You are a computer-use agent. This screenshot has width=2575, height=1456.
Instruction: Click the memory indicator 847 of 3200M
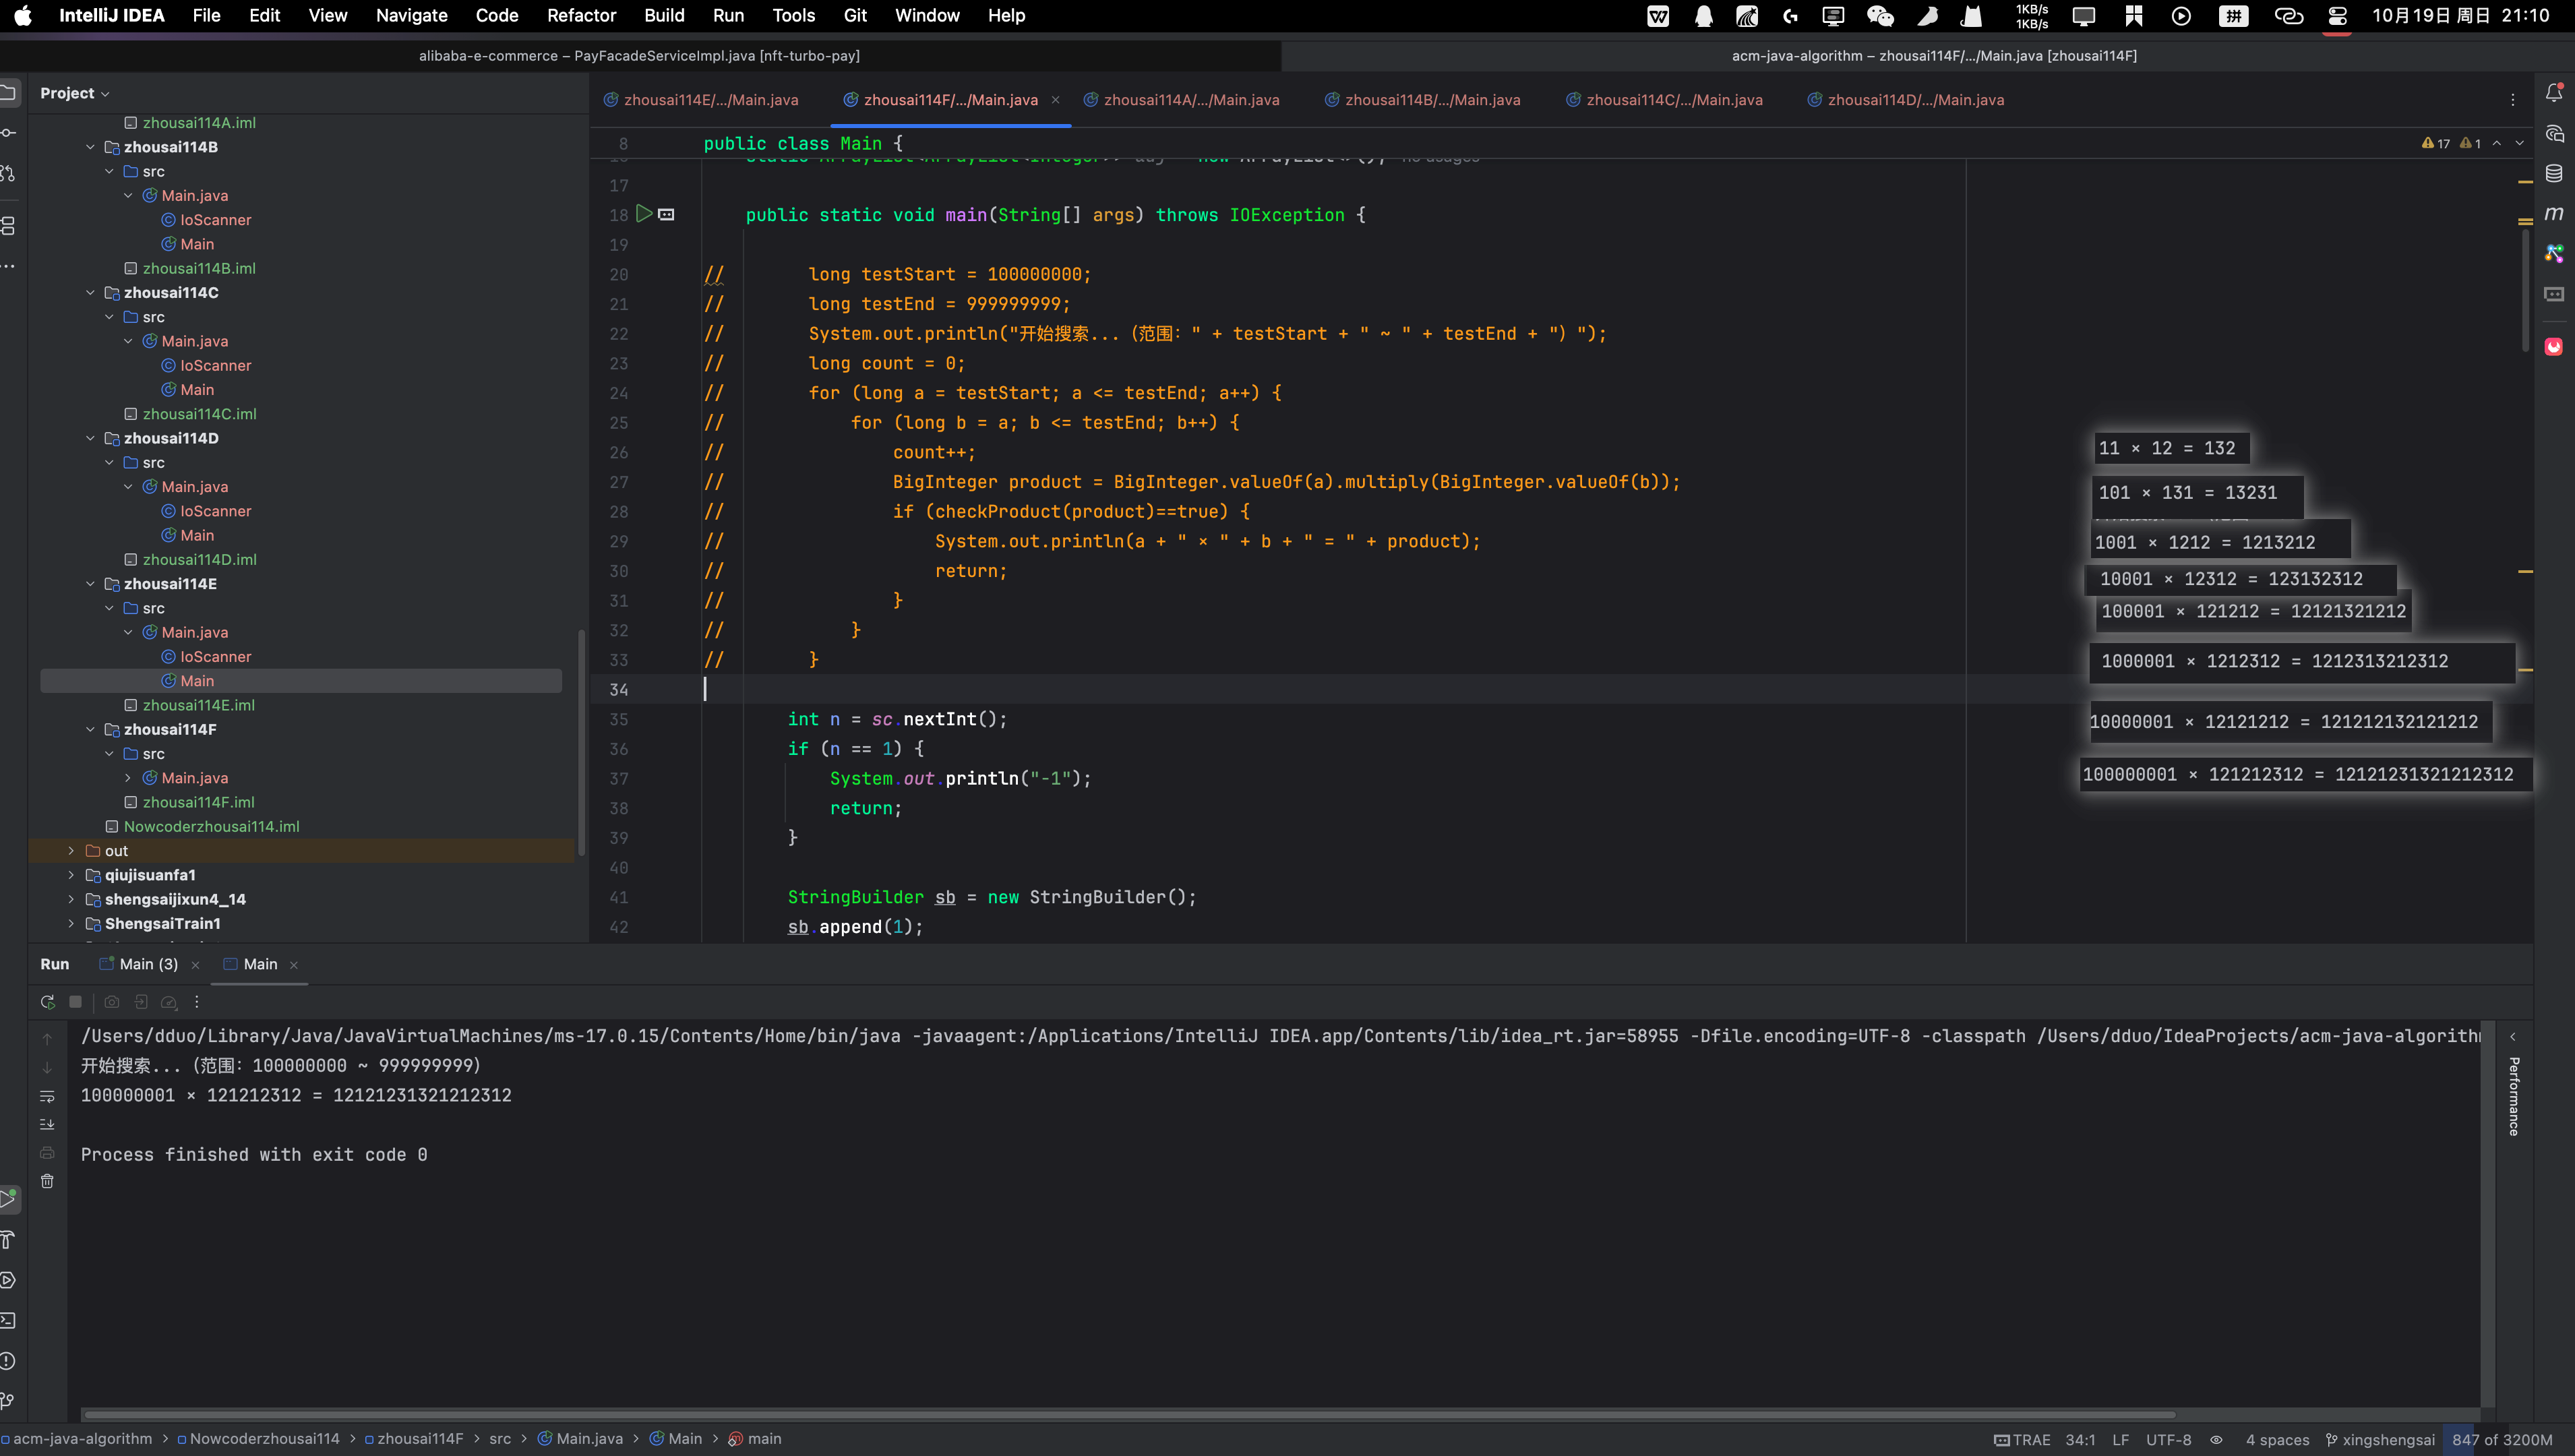(x=2501, y=1440)
